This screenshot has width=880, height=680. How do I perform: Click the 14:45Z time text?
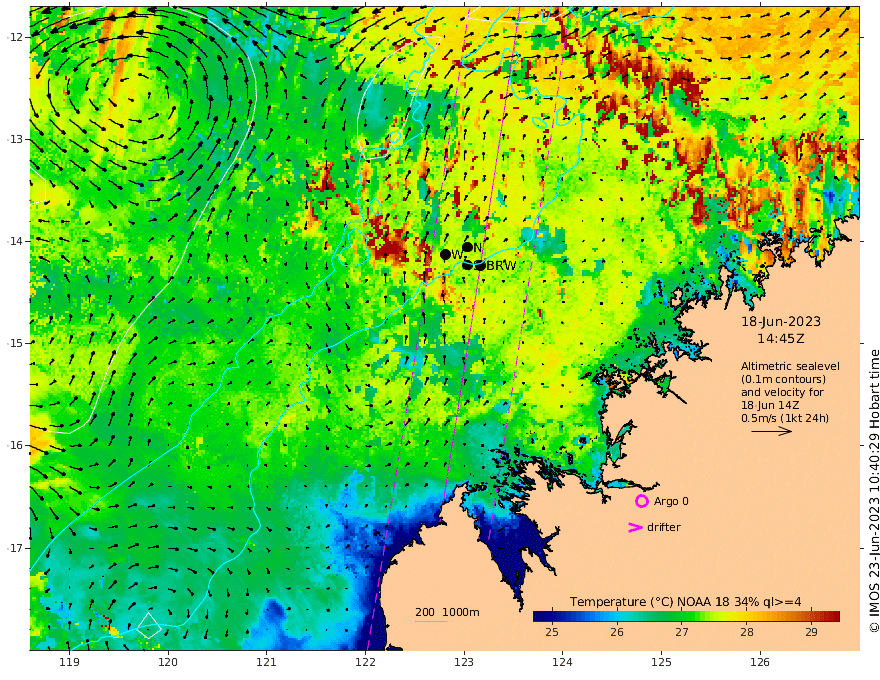coord(781,339)
